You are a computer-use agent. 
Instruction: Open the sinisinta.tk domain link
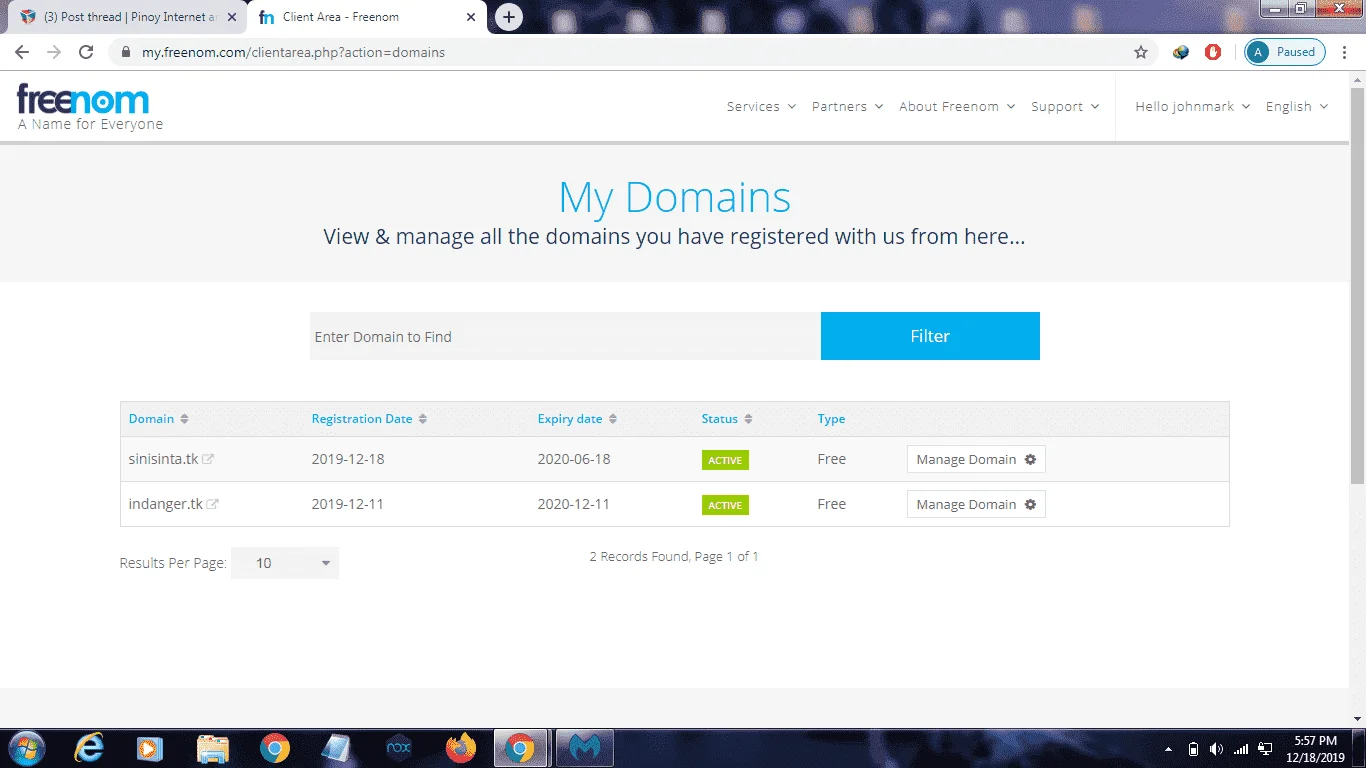point(163,460)
